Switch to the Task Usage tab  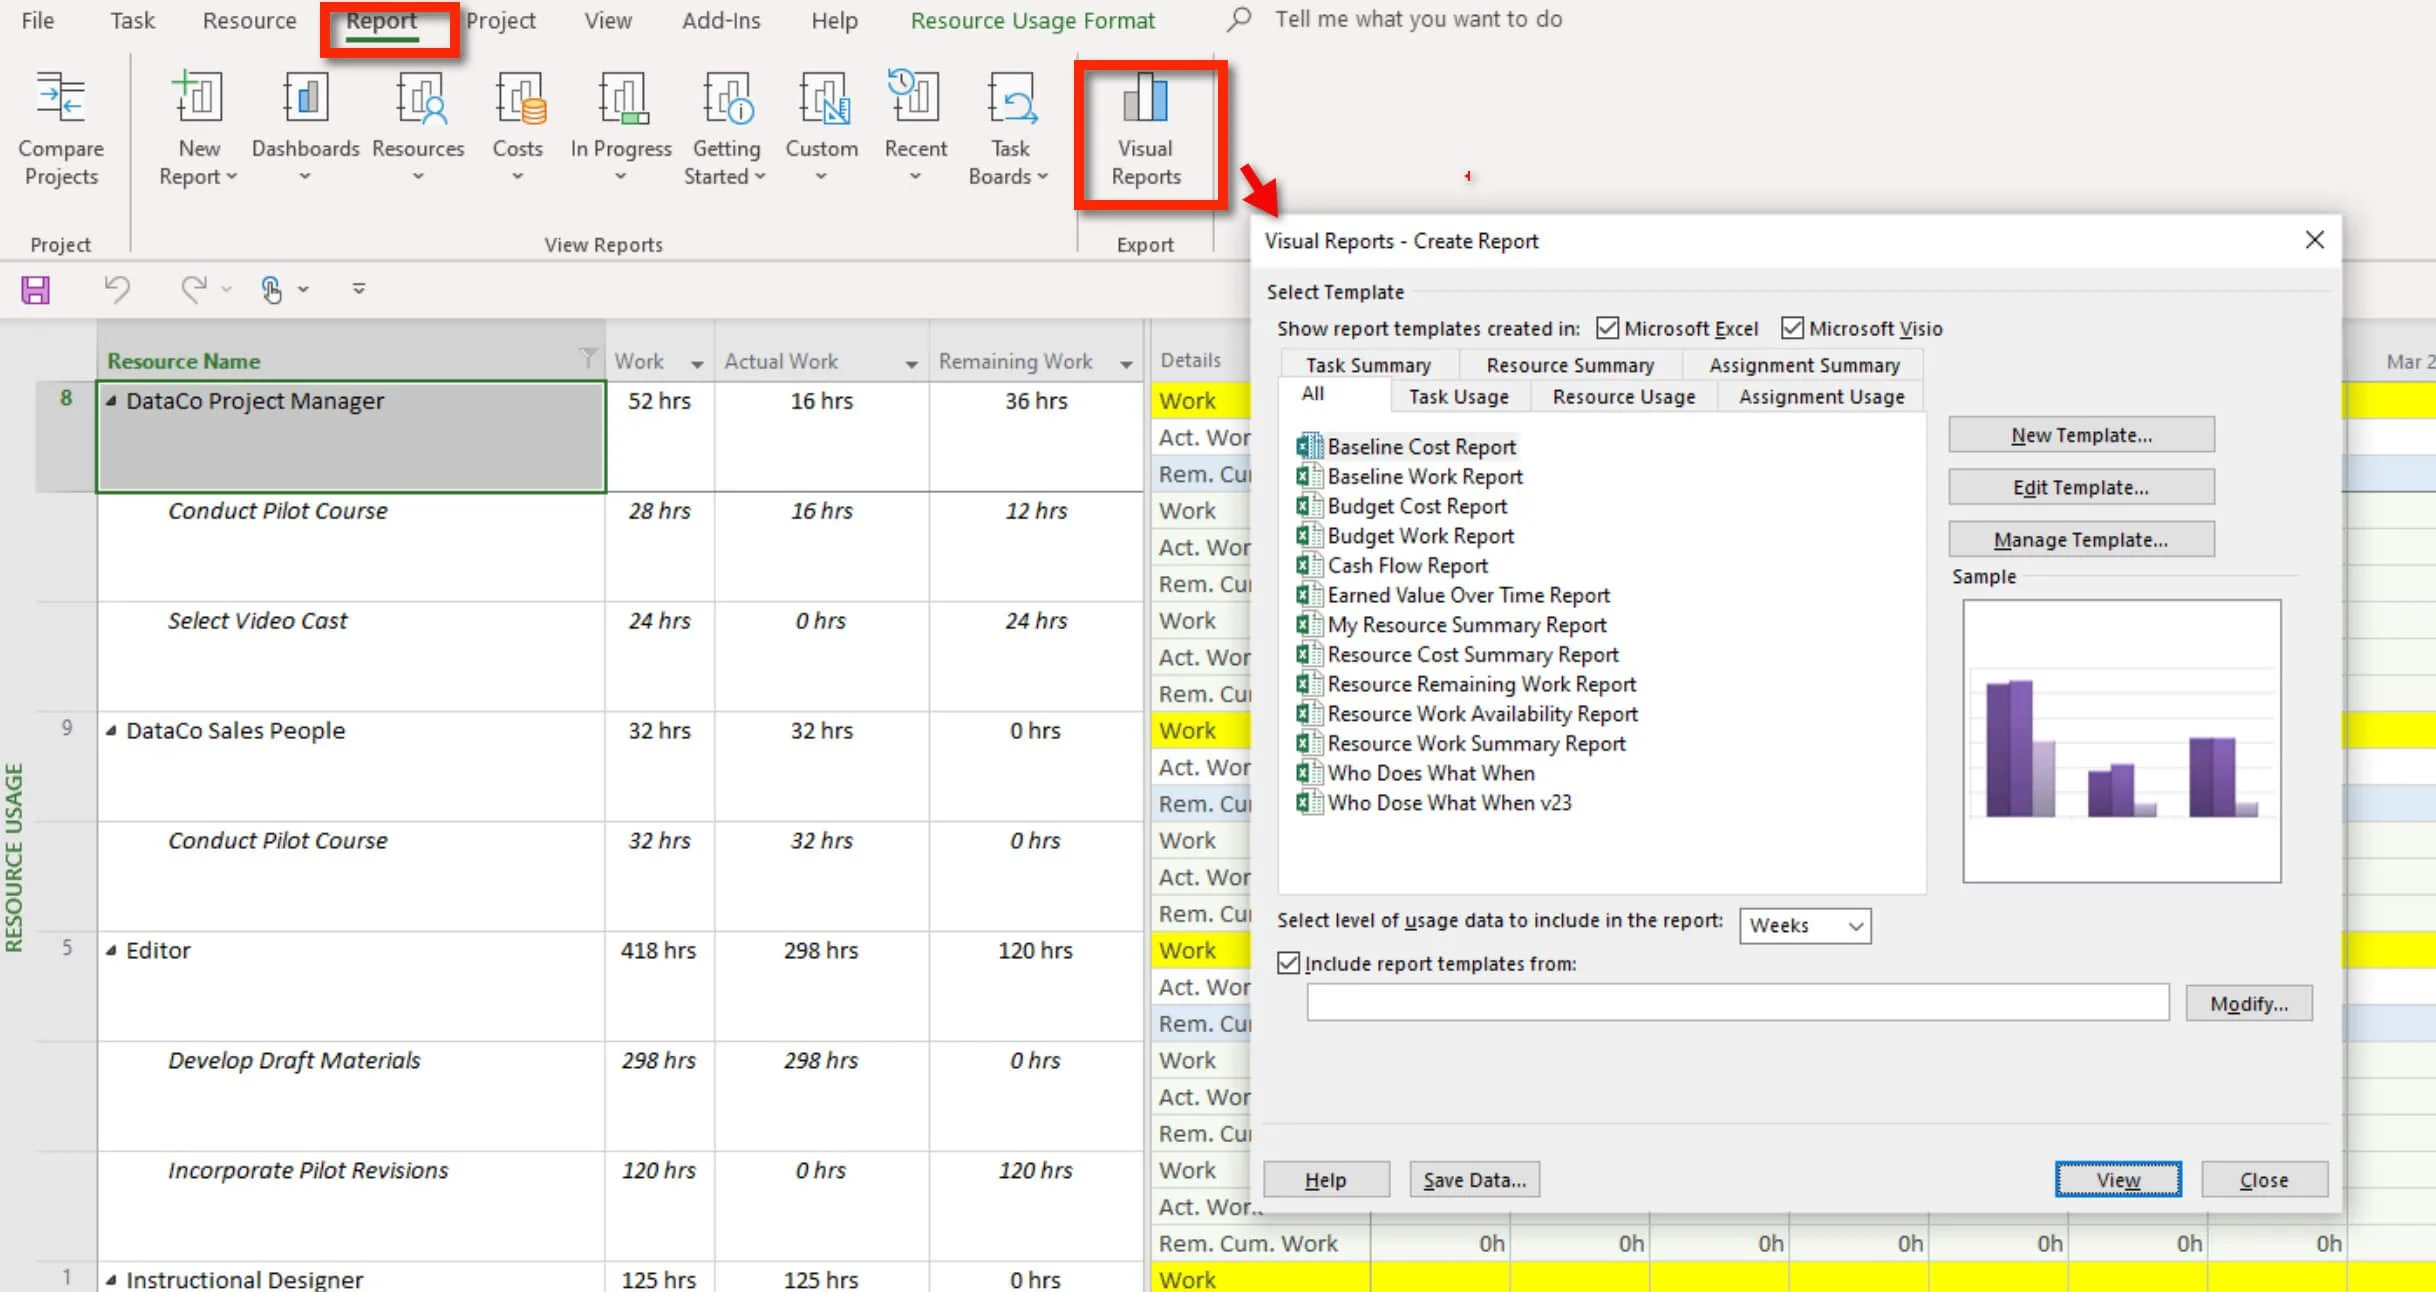1459,397
